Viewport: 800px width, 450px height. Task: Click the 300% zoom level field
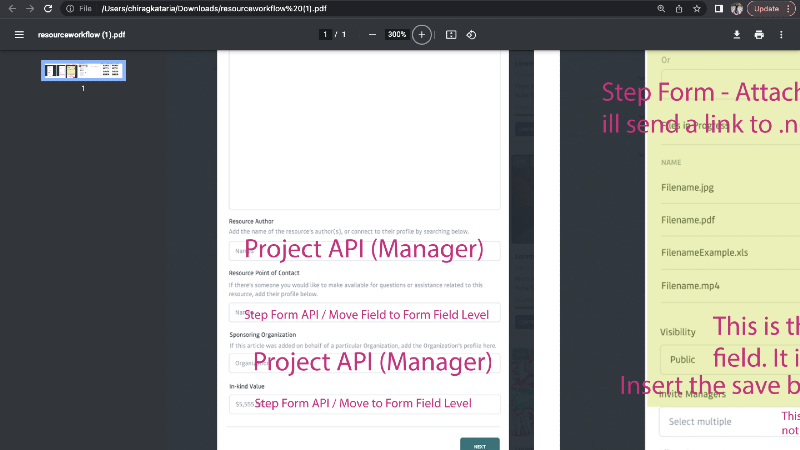(x=397, y=35)
